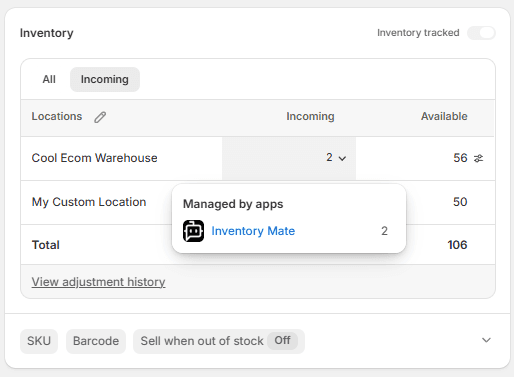This screenshot has width=514, height=377.
Task: Click the Managed by apps heading
Action: [233, 204]
